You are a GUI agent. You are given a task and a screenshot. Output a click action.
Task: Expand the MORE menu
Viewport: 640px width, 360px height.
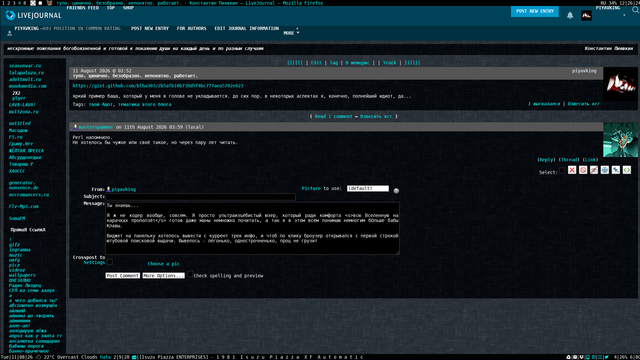click(x=291, y=33)
